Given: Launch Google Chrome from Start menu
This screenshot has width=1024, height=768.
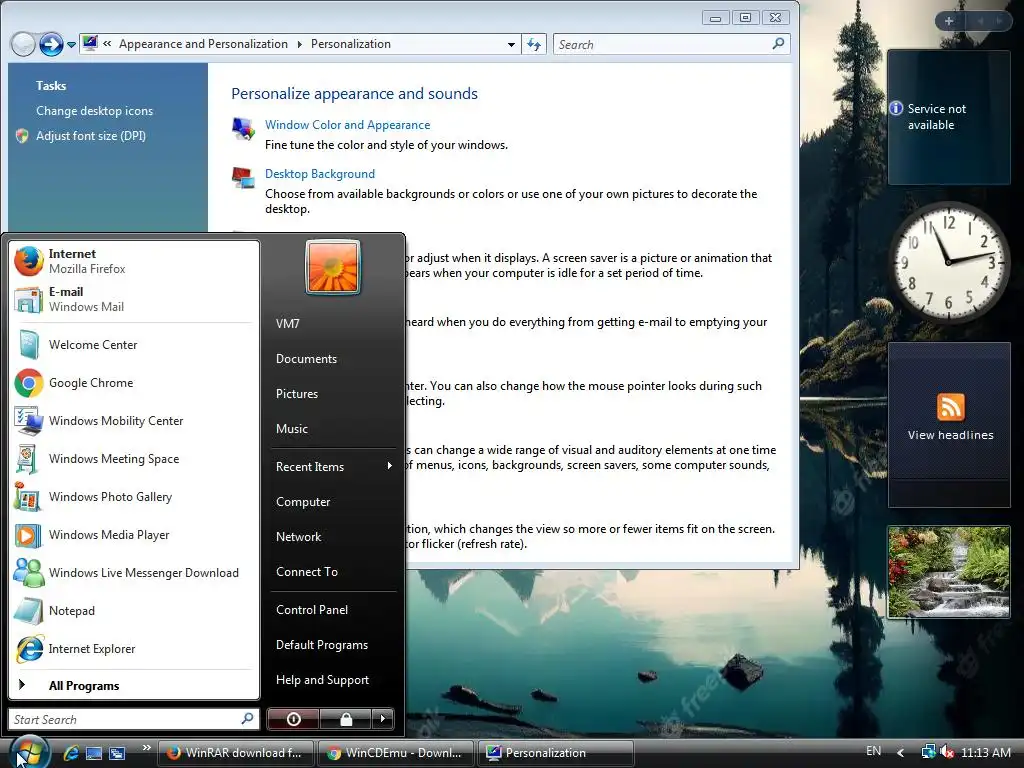Looking at the screenshot, I should pyautogui.click(x=134, y=383).
